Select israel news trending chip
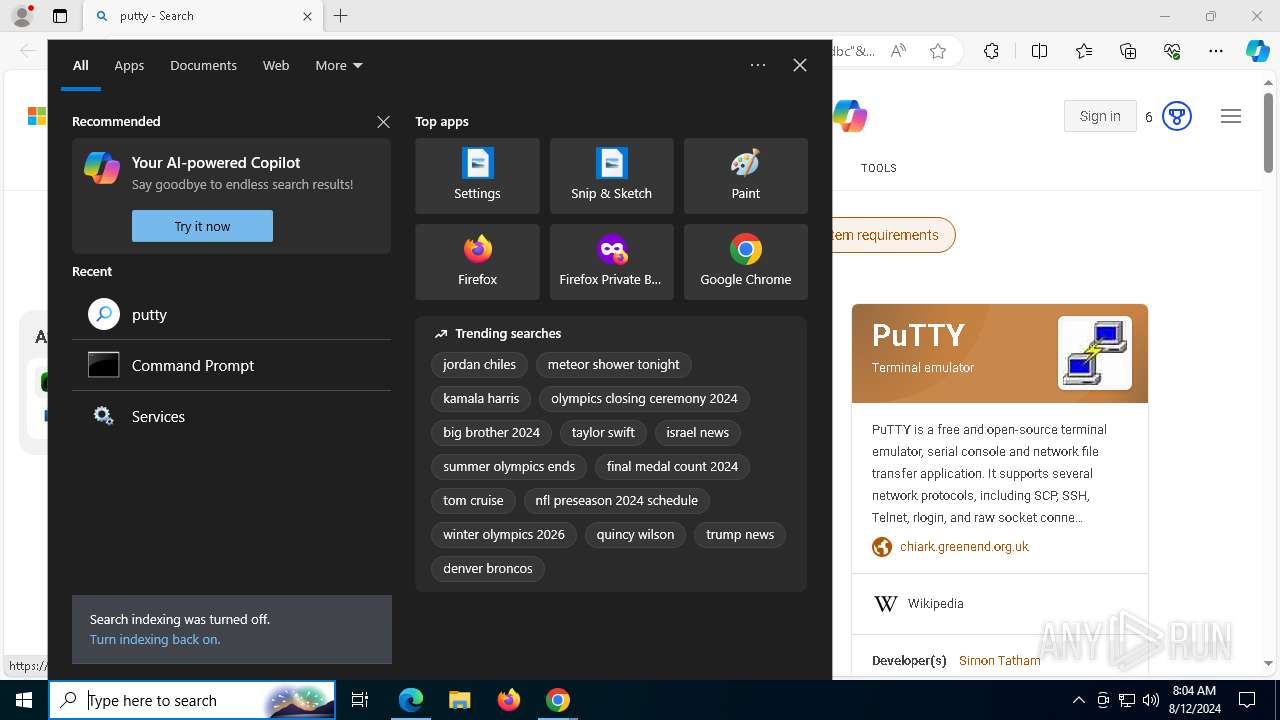Image resolution: width=1280 pixels, height=720 pixels. [x=697, y=433]
